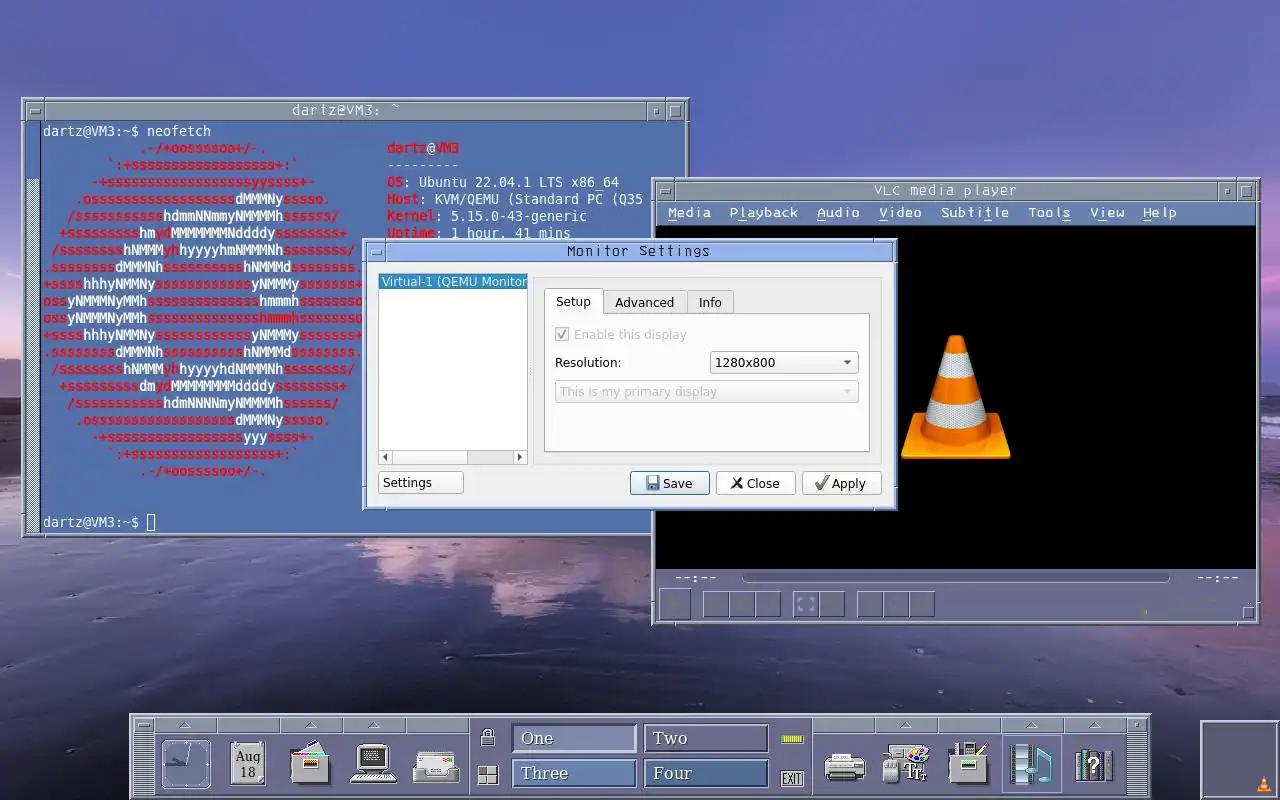Switch to workspace Four

pyautogui.click(x=706, y=773)
